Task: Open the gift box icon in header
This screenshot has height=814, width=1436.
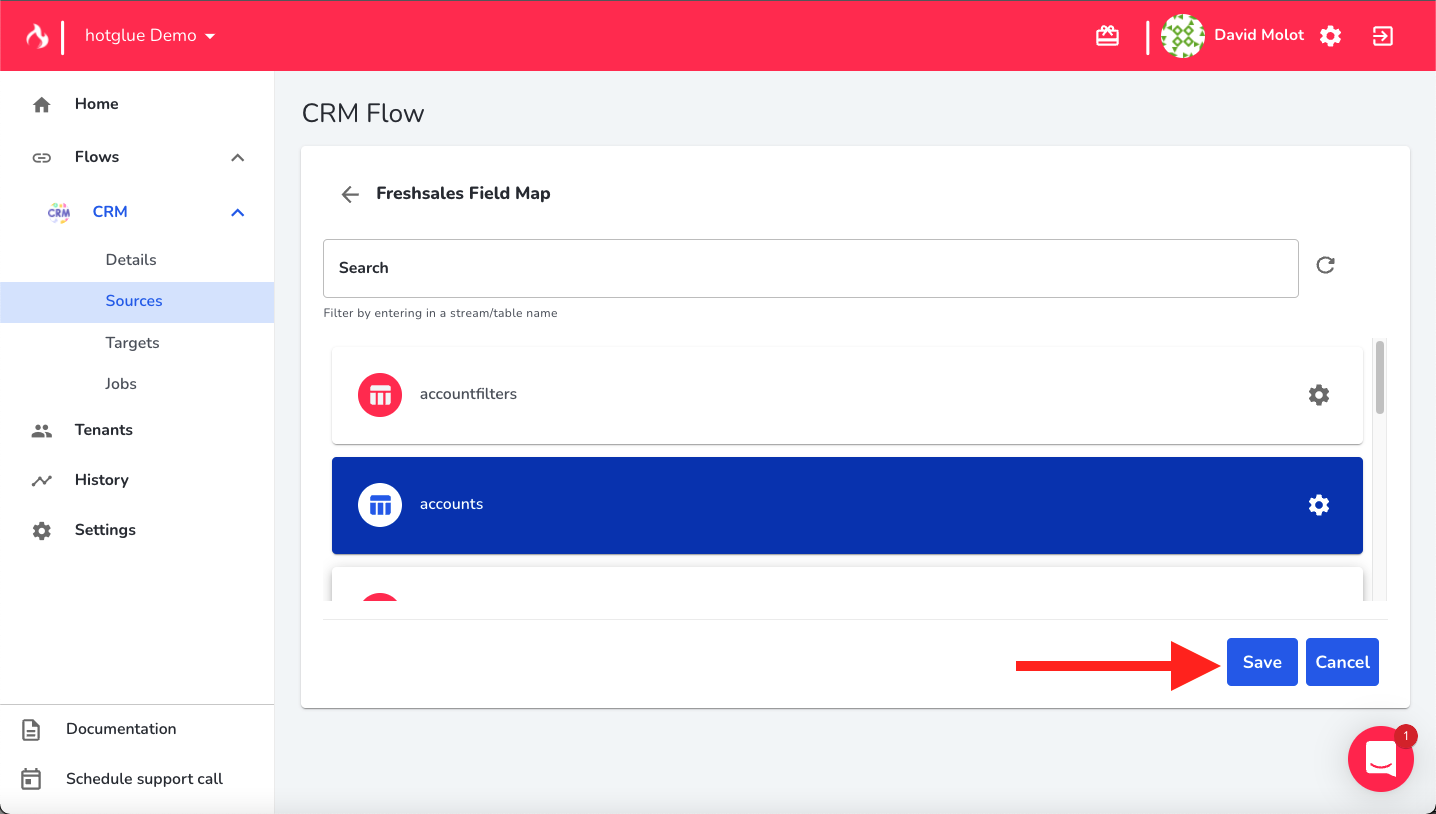Action: coord(1107,36)
